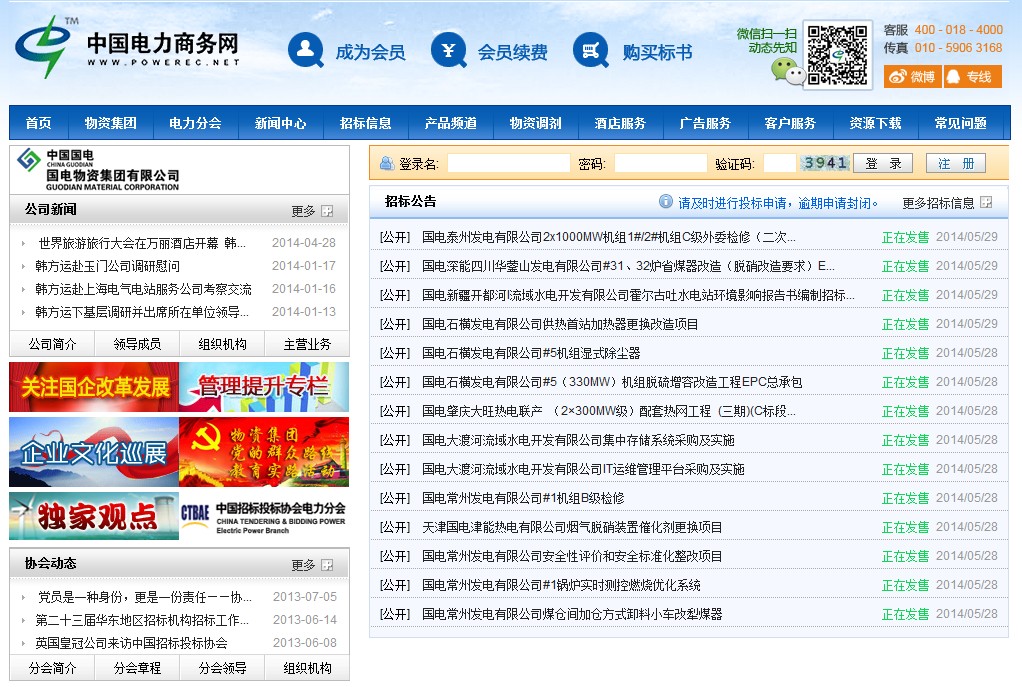The width and height of the screenshot is (1022, 687).
Task: Click the 会员续费 link text
Action: pos(512,52)
